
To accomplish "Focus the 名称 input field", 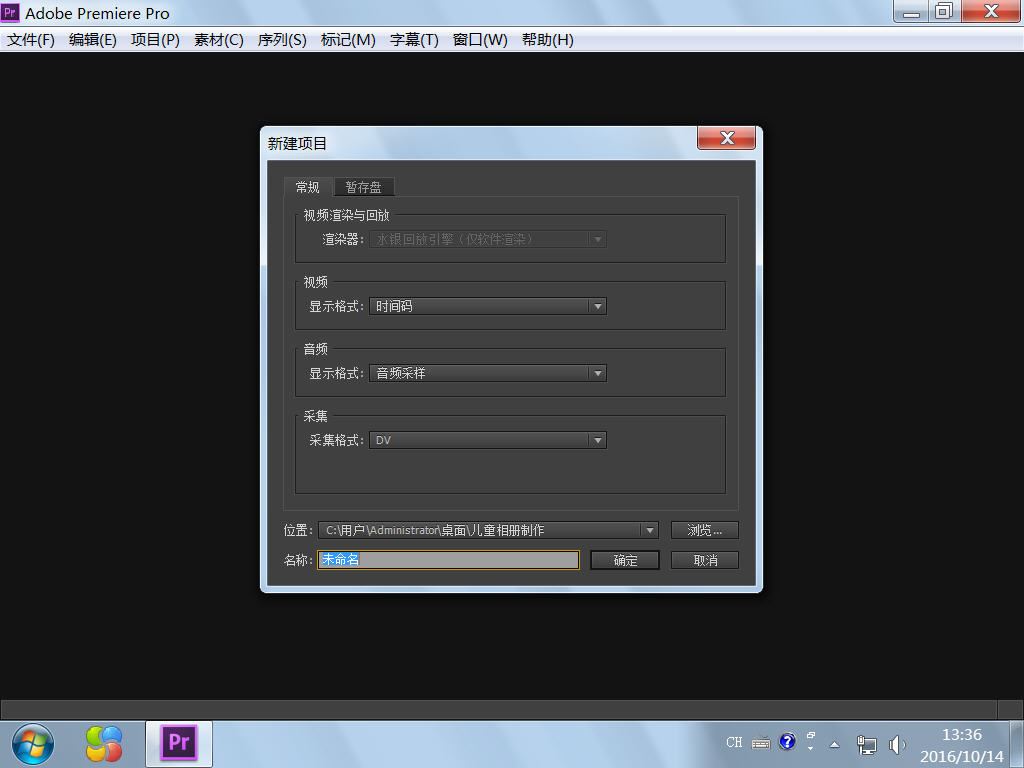I will click(x=448, y=560).
